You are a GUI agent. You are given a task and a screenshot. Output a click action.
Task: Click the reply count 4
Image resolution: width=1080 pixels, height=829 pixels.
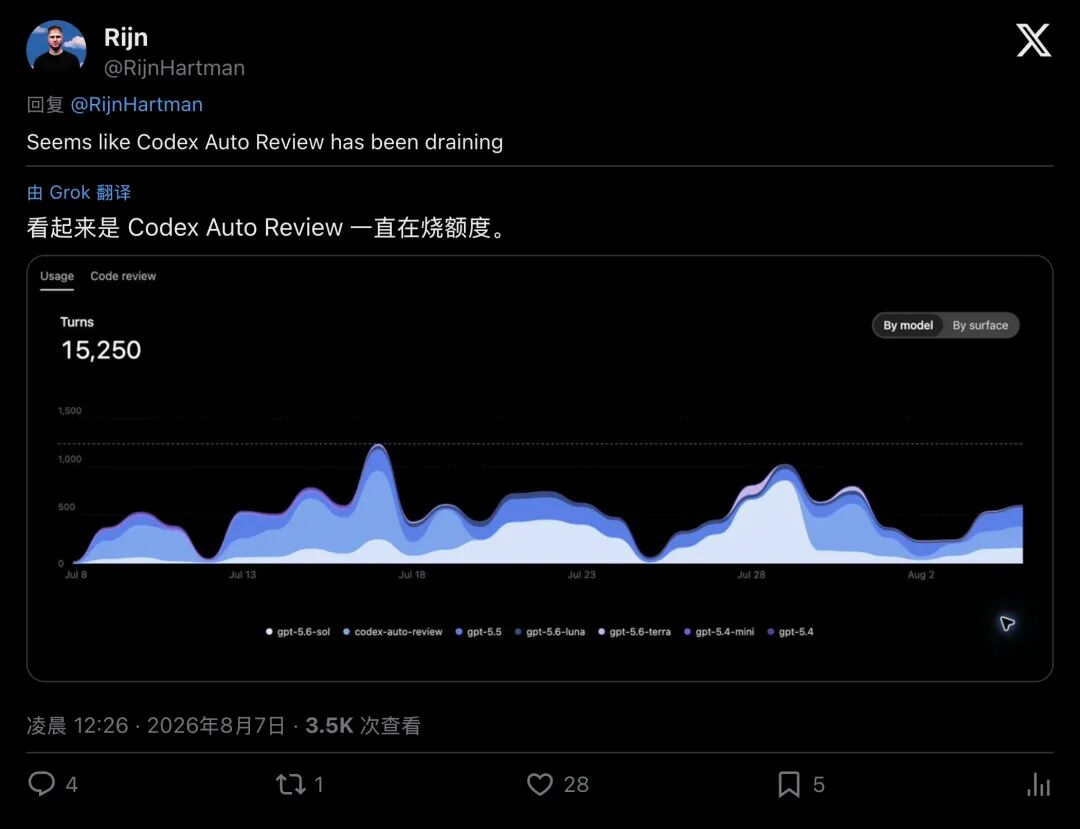72,785
